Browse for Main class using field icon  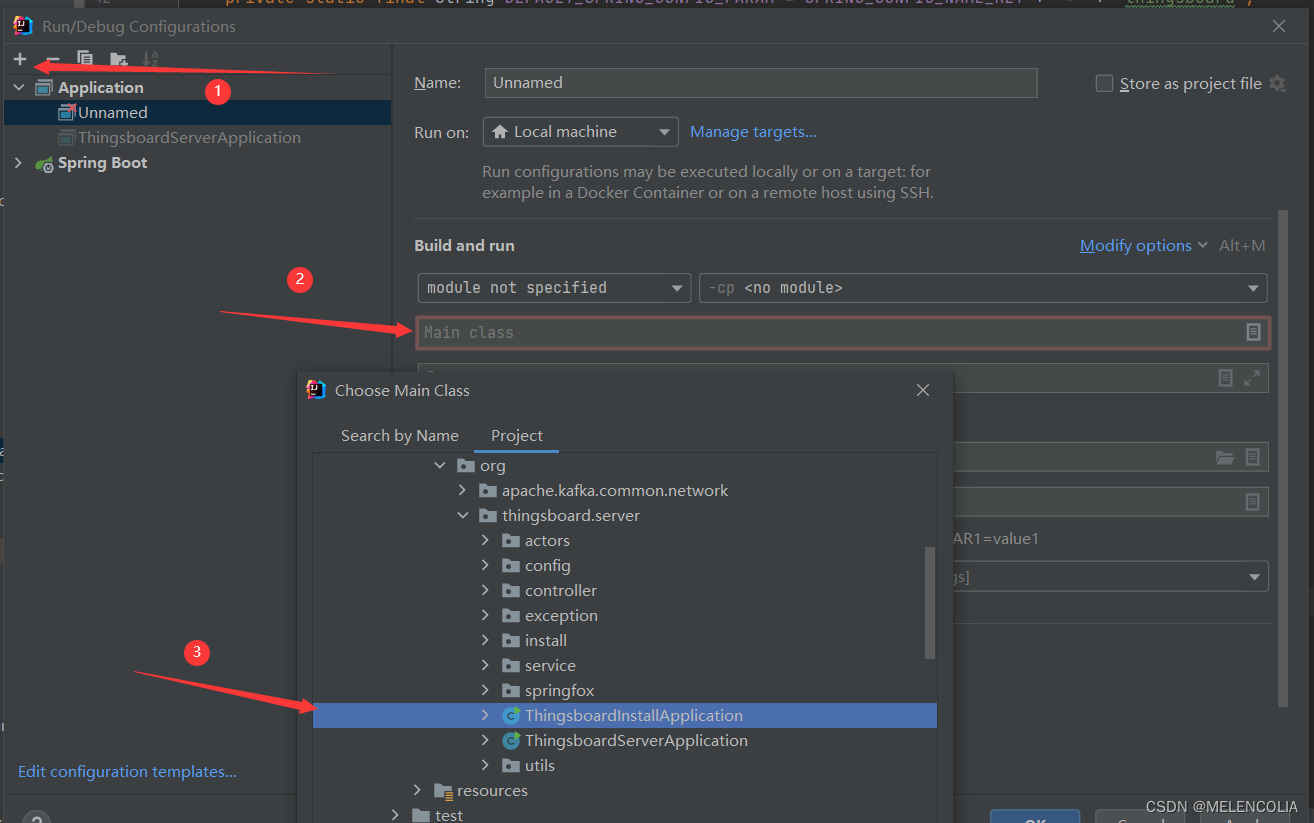1253,332
